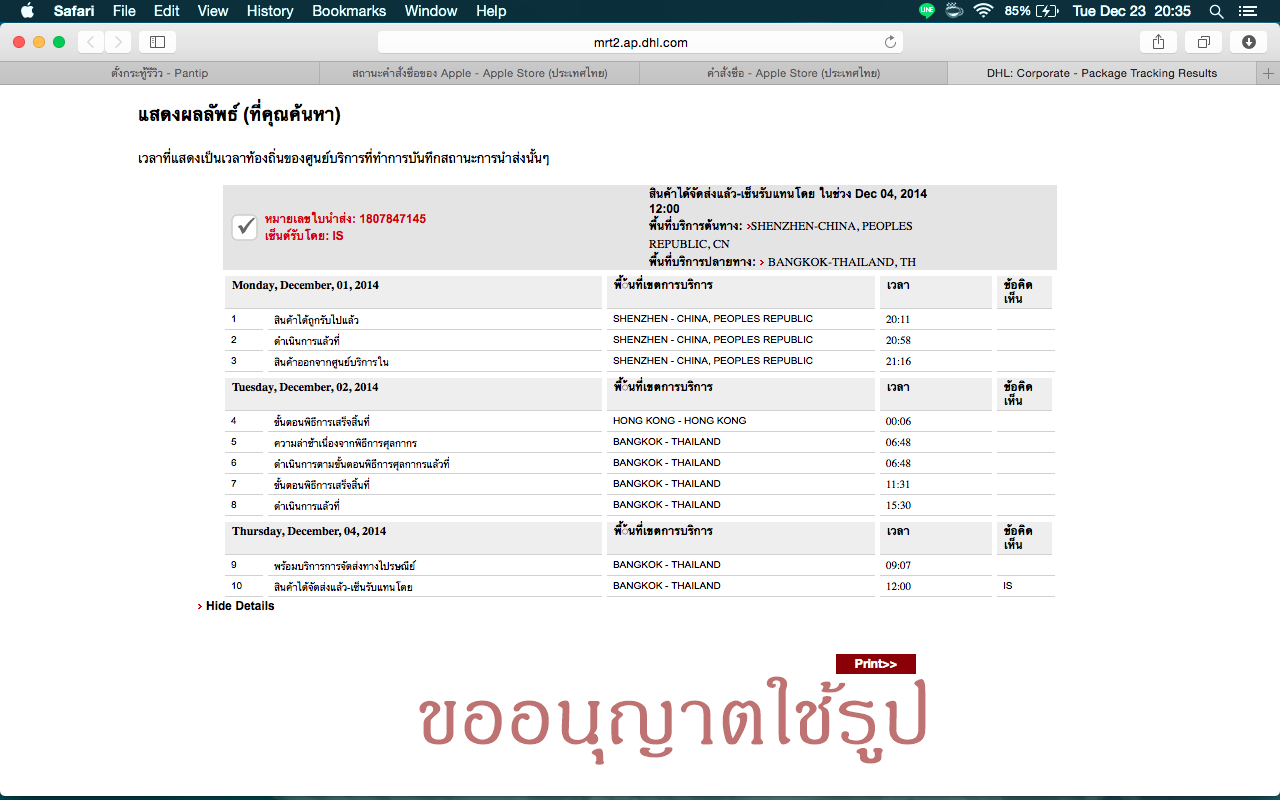Click the clock showing Tue Dec 23
The height and width of the screenshot is (800, 1280).
pos(1131,11)
